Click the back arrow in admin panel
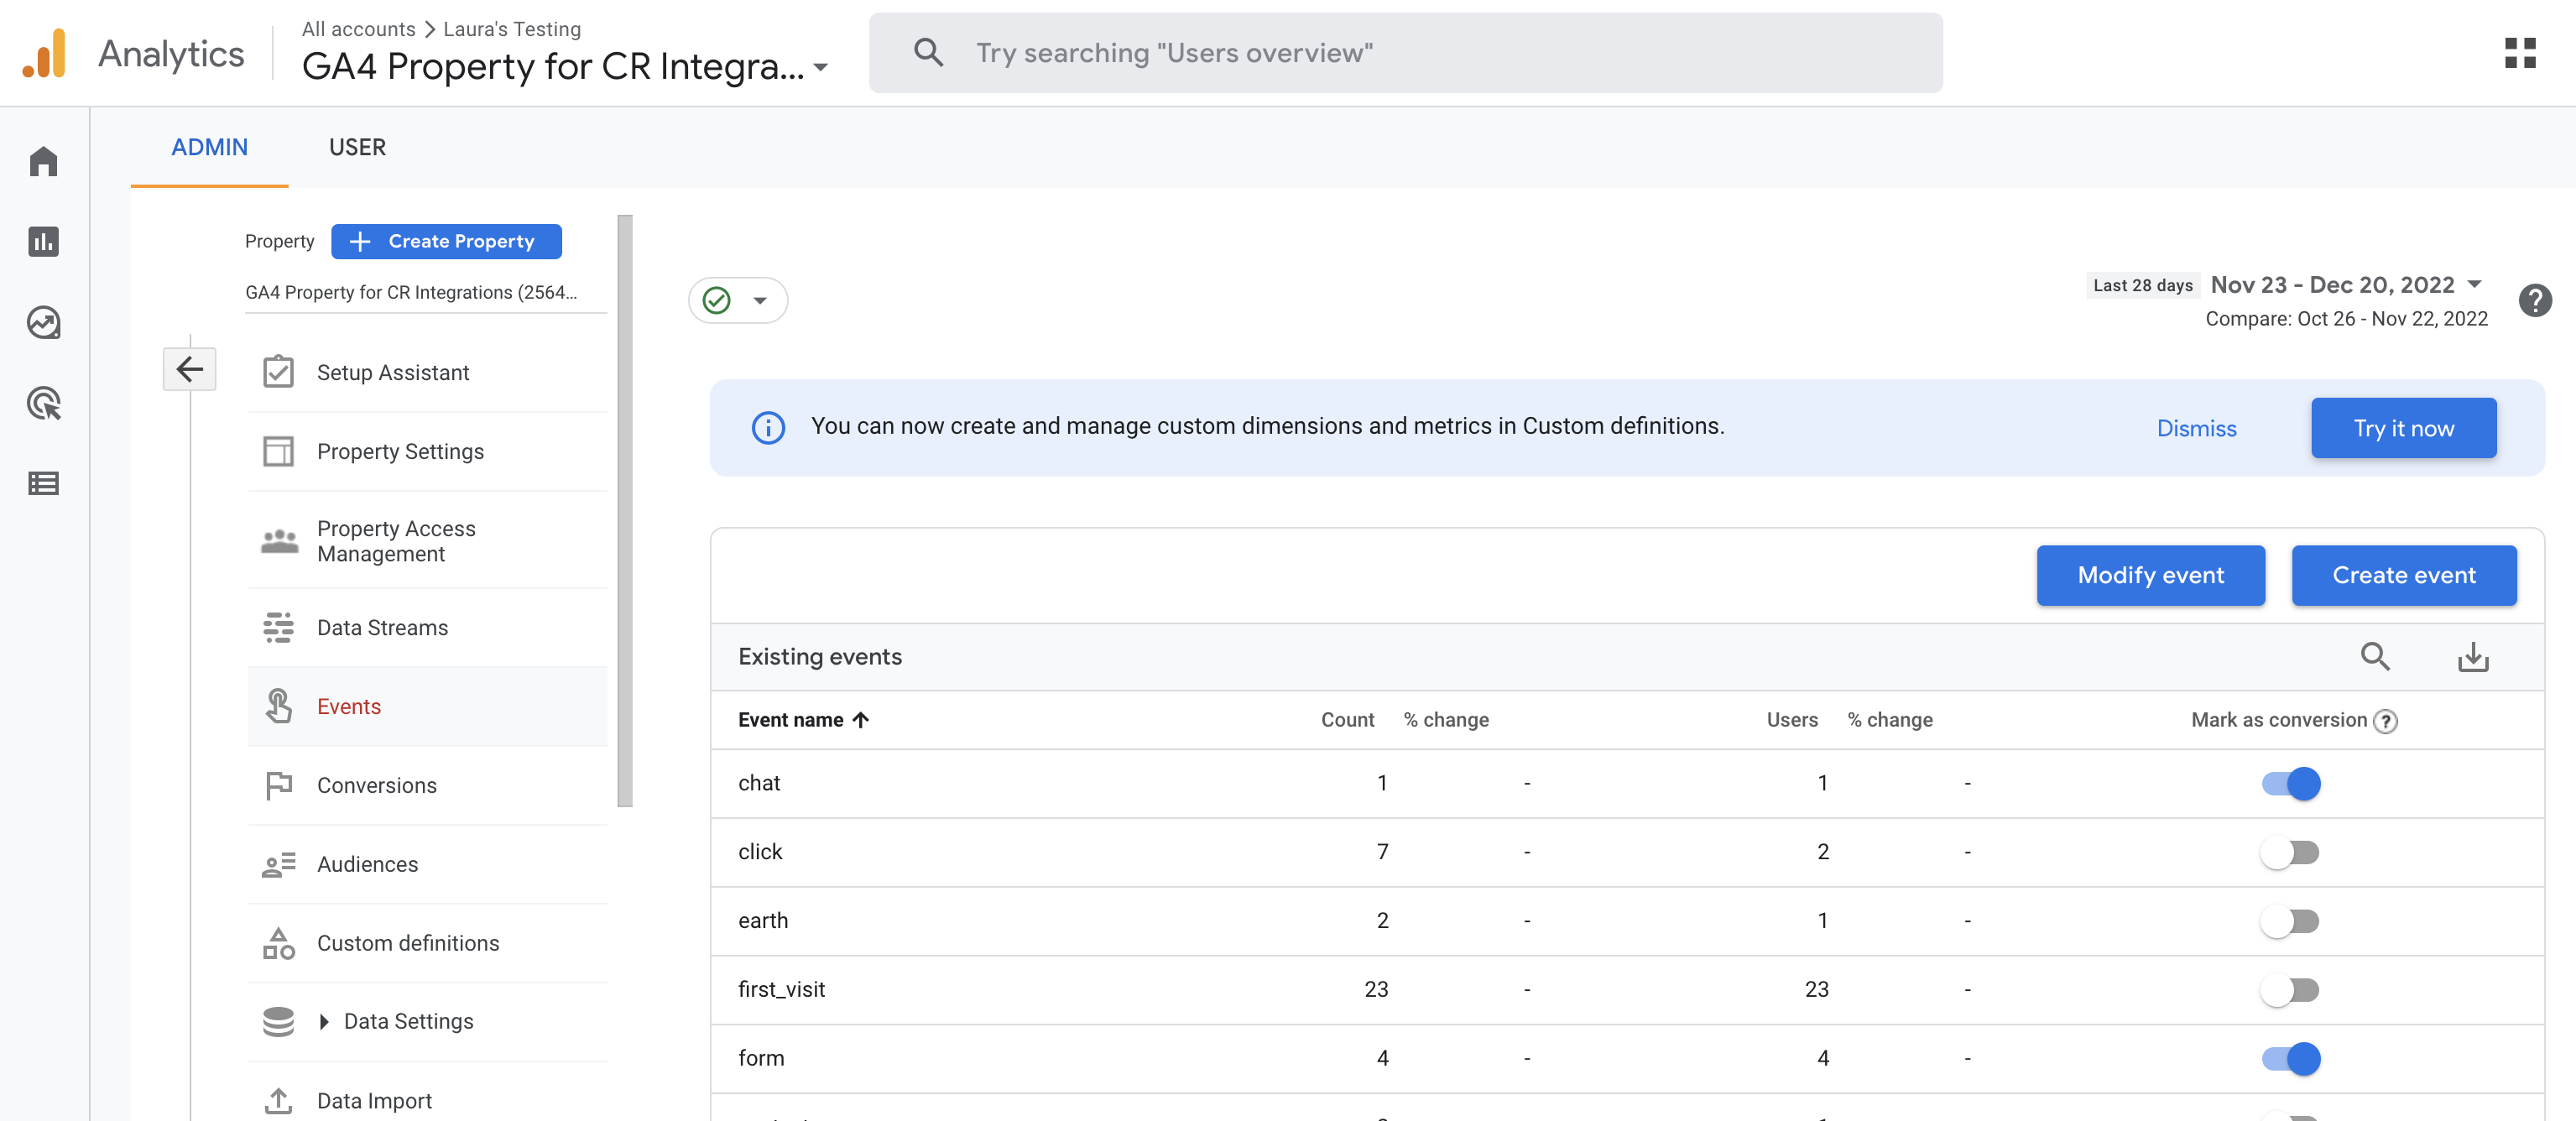 [x=189, y=369]
